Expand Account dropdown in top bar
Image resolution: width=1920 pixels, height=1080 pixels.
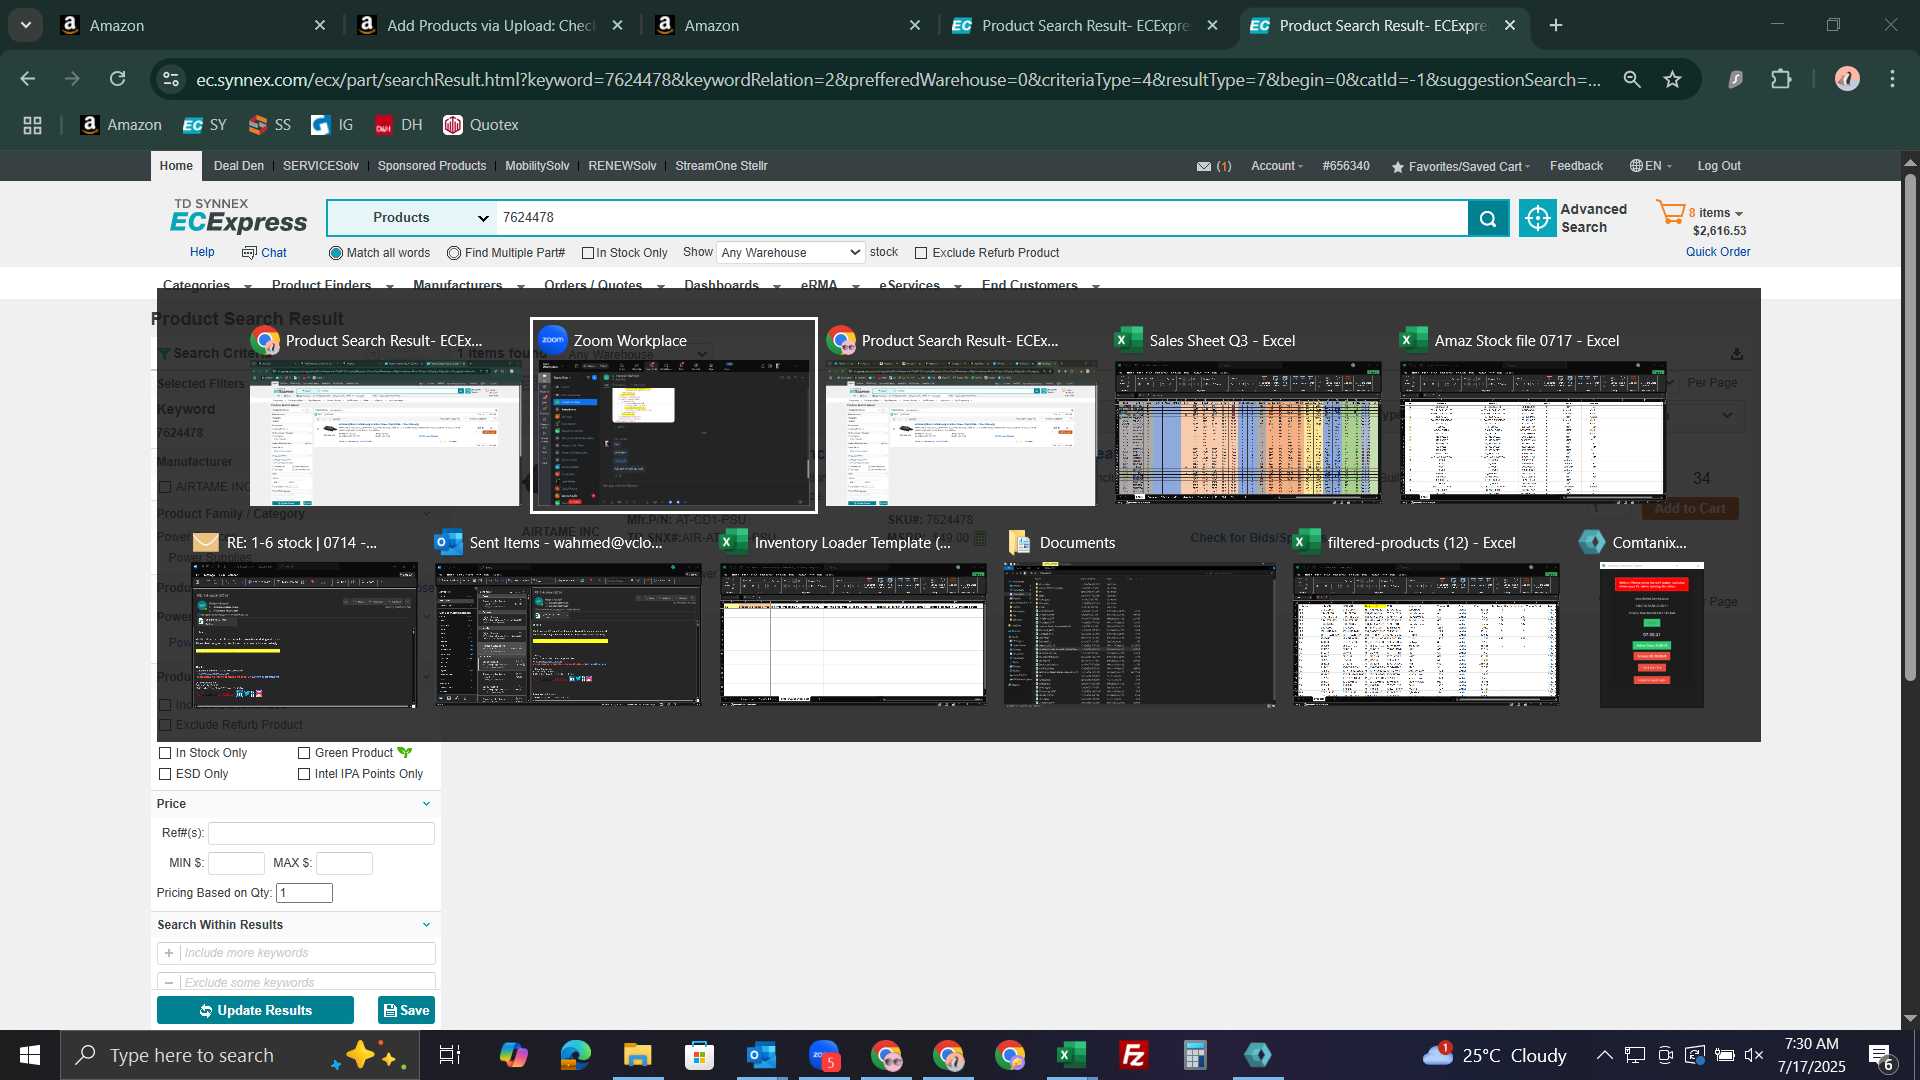(1277, 166)
